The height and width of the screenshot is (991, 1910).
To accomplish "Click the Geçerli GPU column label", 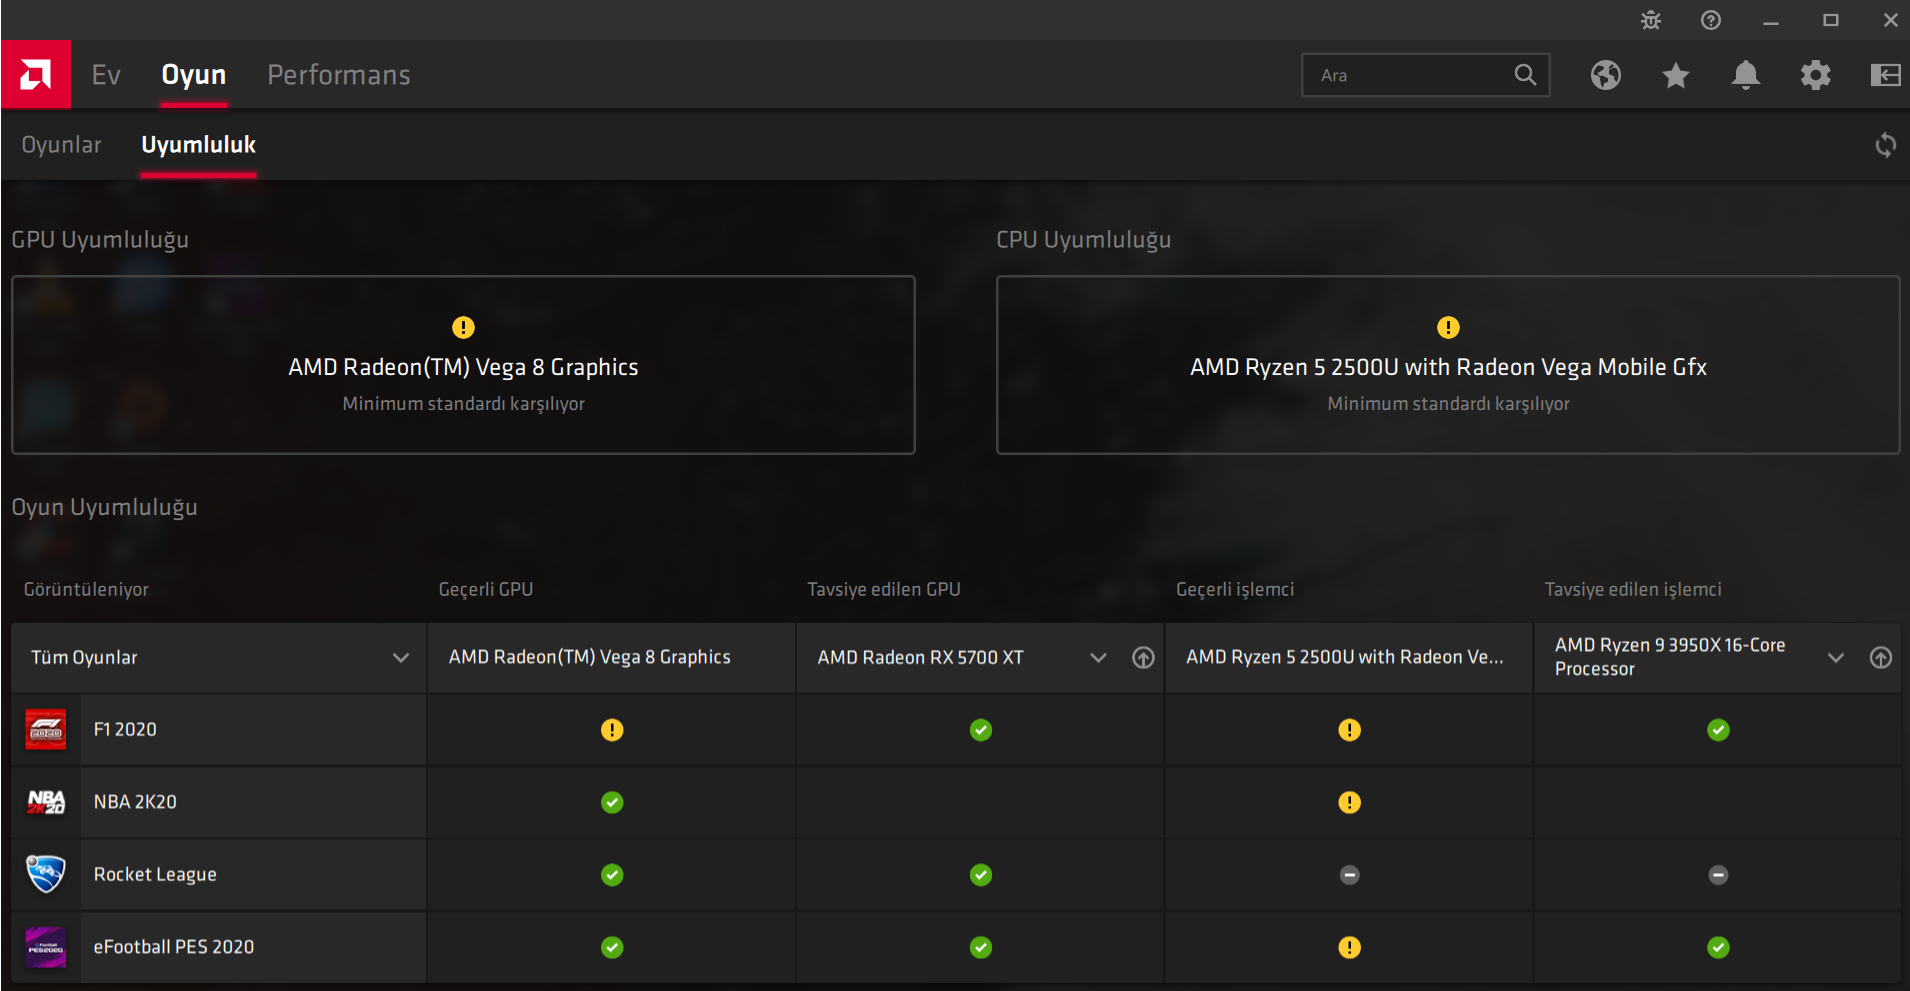I will [486, 590].
